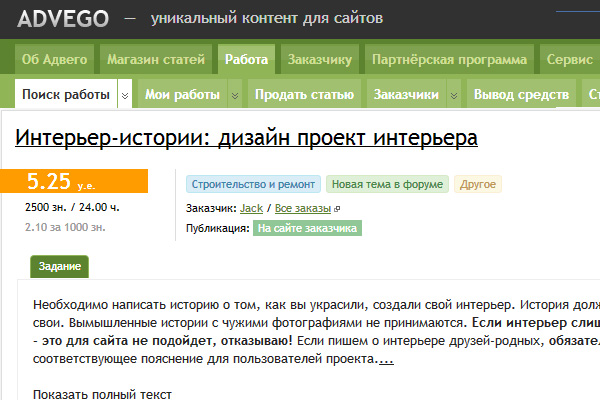This screenshot has width=600, height=400.
Task: Go to the Магазин статей section
Action: coord(156,60)
